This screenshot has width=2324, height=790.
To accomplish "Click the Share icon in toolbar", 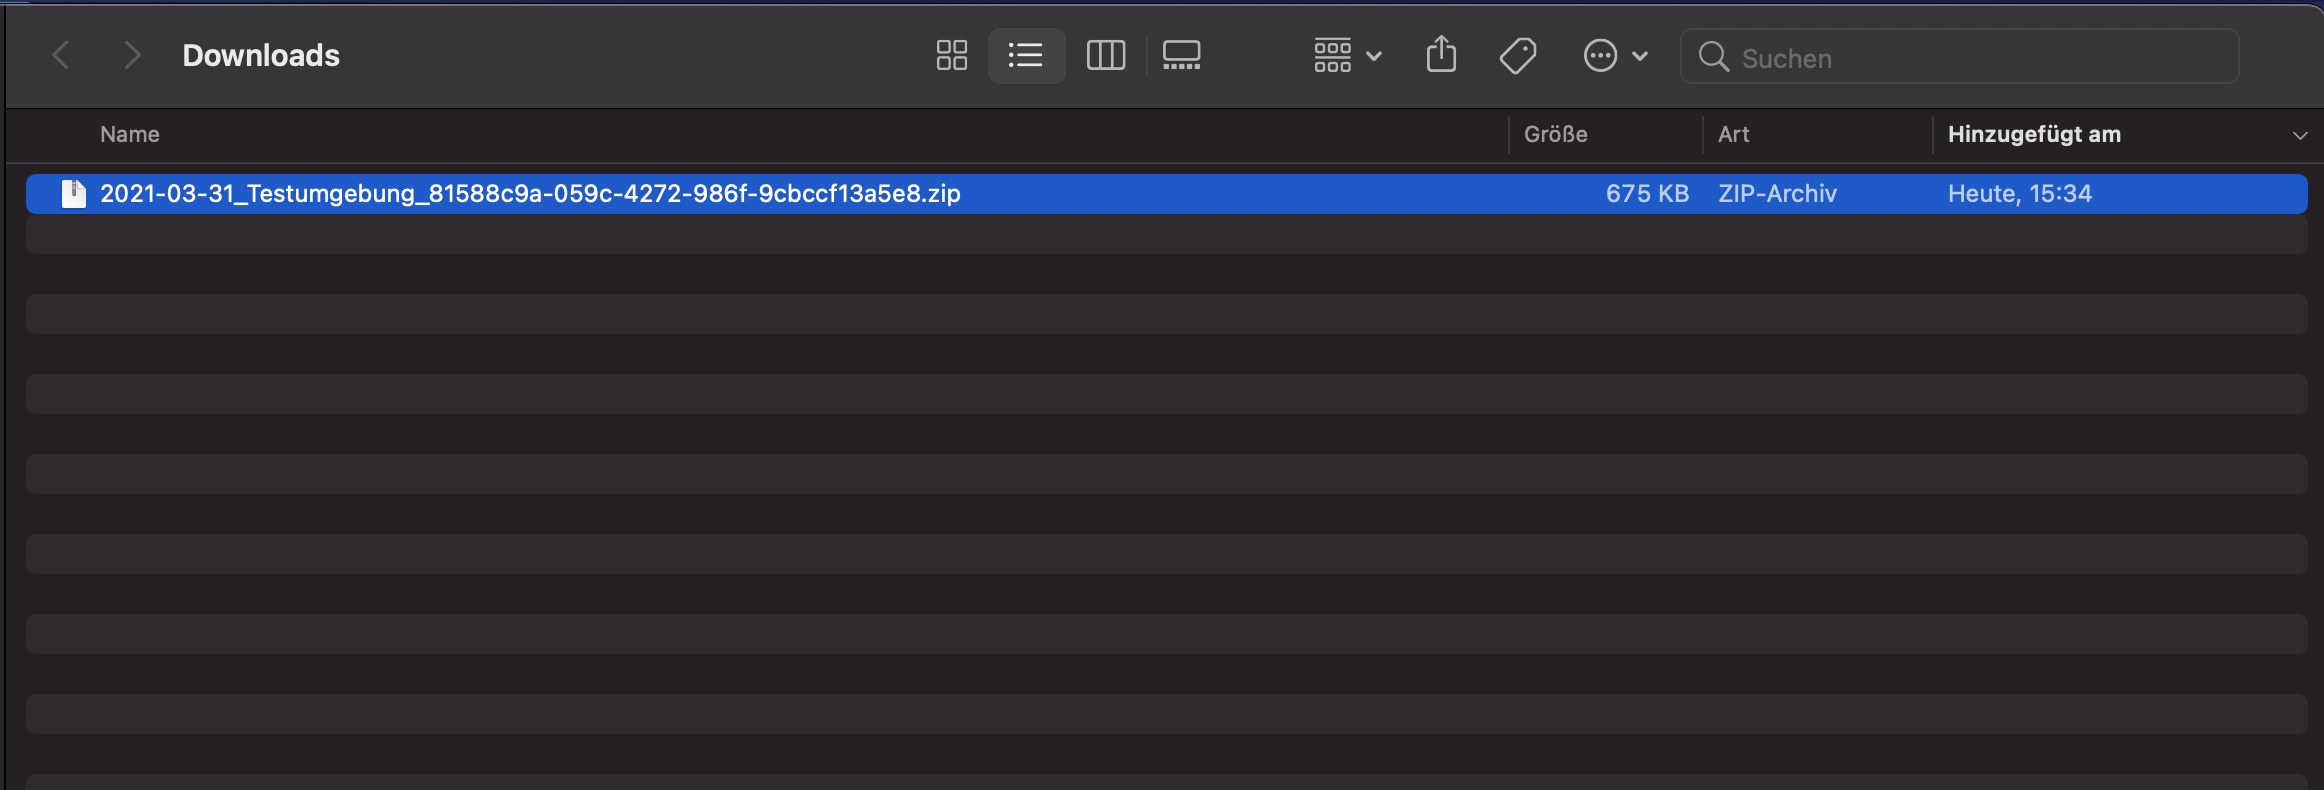I will 1441,55.
